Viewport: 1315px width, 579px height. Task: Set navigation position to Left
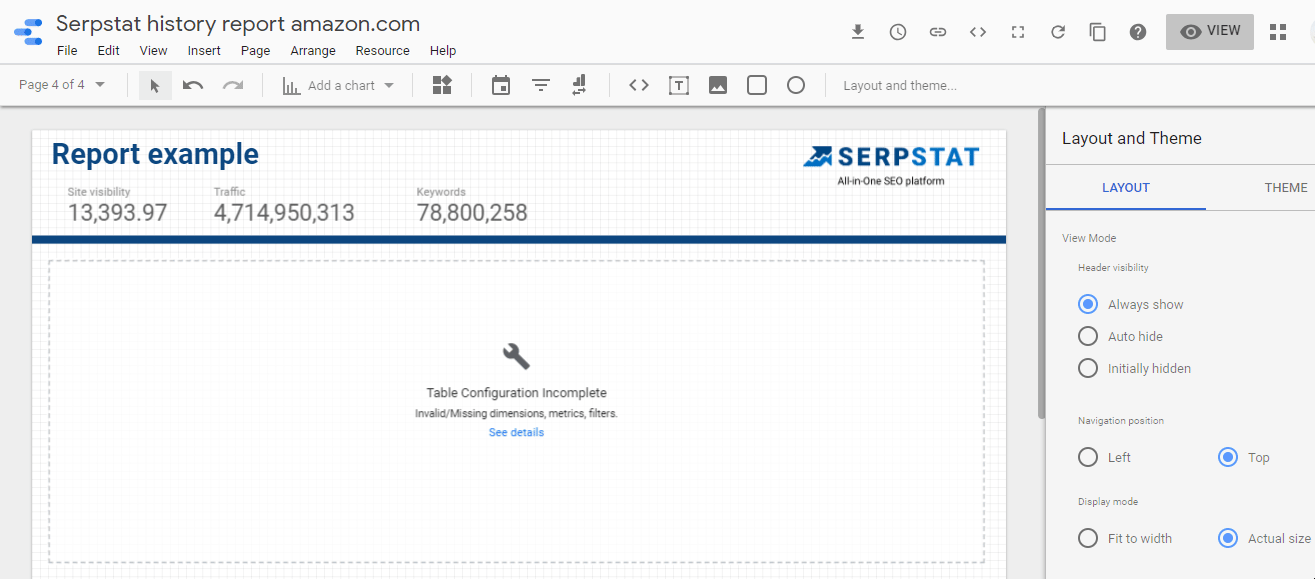coord(1088,457)
